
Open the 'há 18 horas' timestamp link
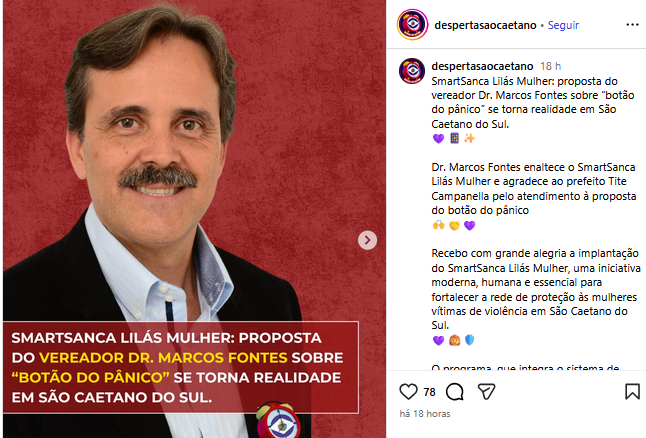coord(425,414)
